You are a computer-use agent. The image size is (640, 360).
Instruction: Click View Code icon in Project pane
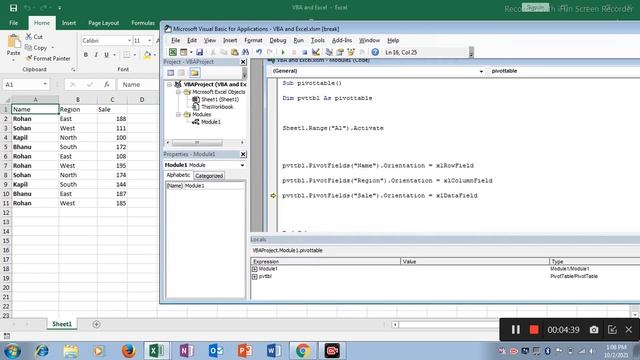click(171, 73)
